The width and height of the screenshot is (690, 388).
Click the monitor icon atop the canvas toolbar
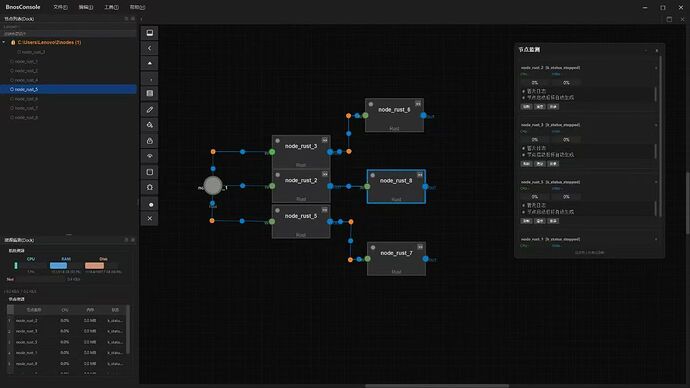(x=150, y=33)
